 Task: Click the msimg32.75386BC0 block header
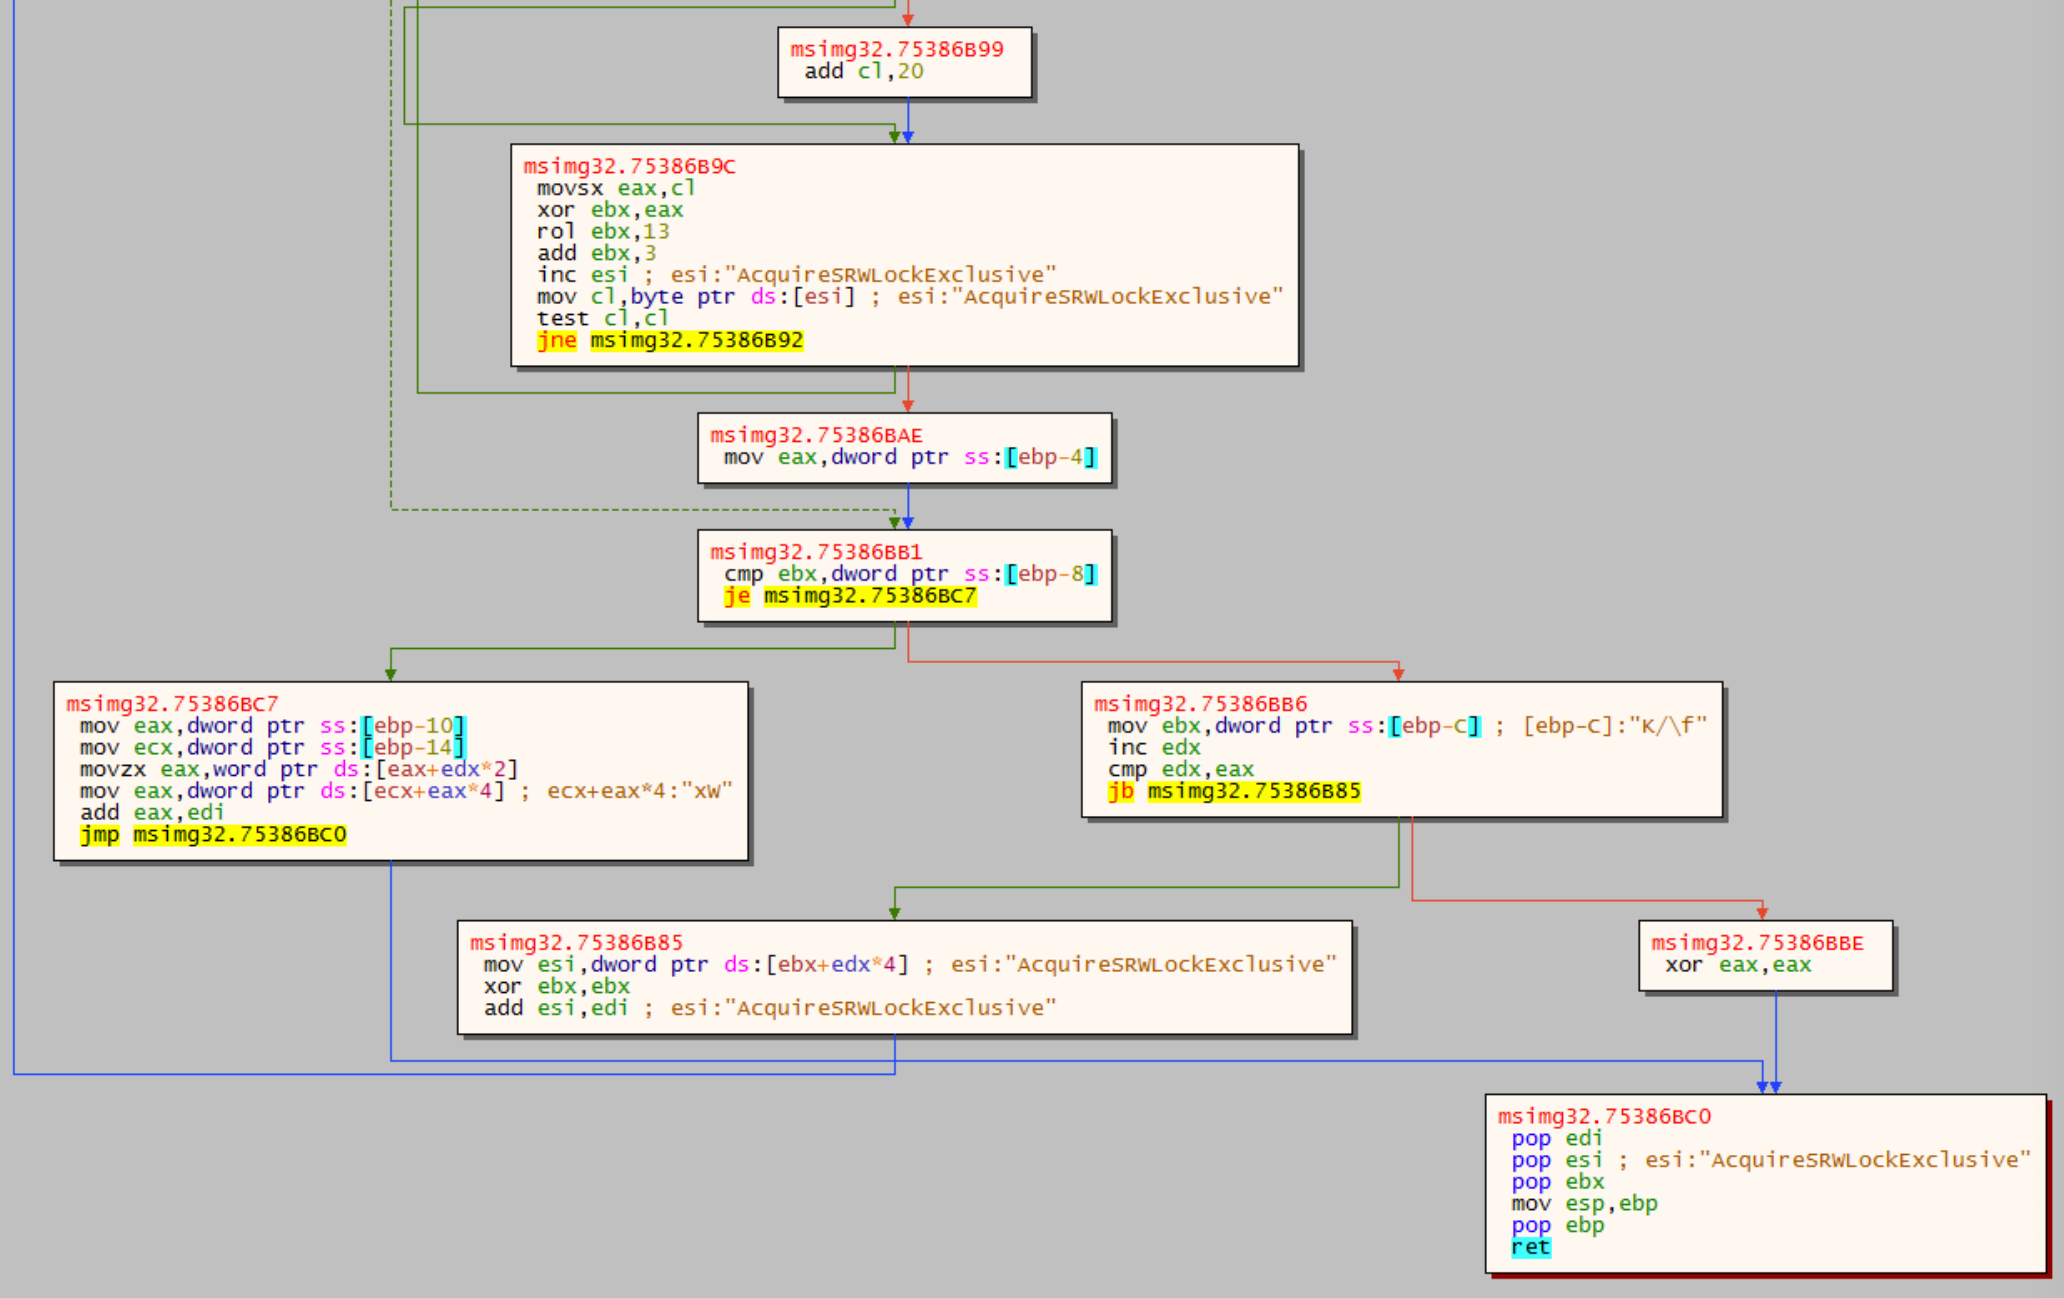[x=1604, y=1117]
